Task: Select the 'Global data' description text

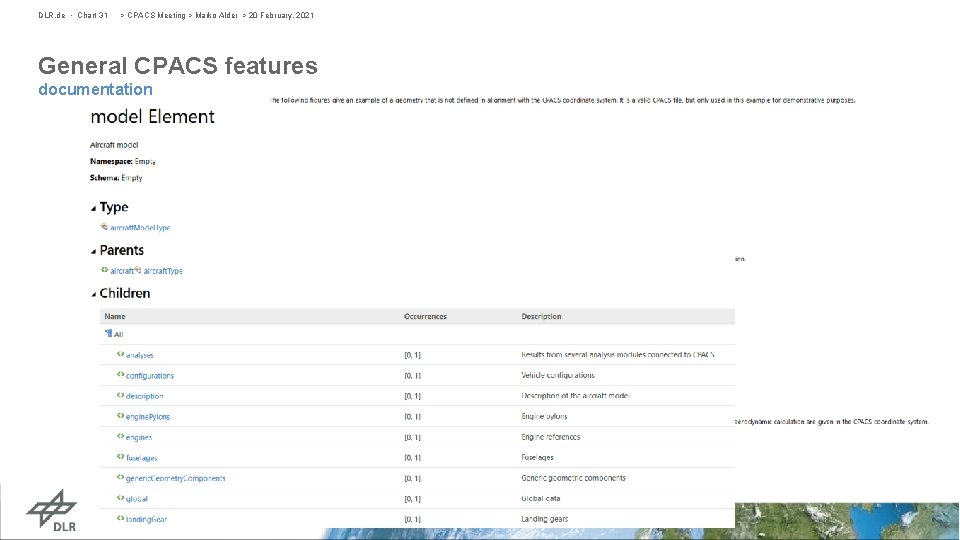Action: click(541, 498)
